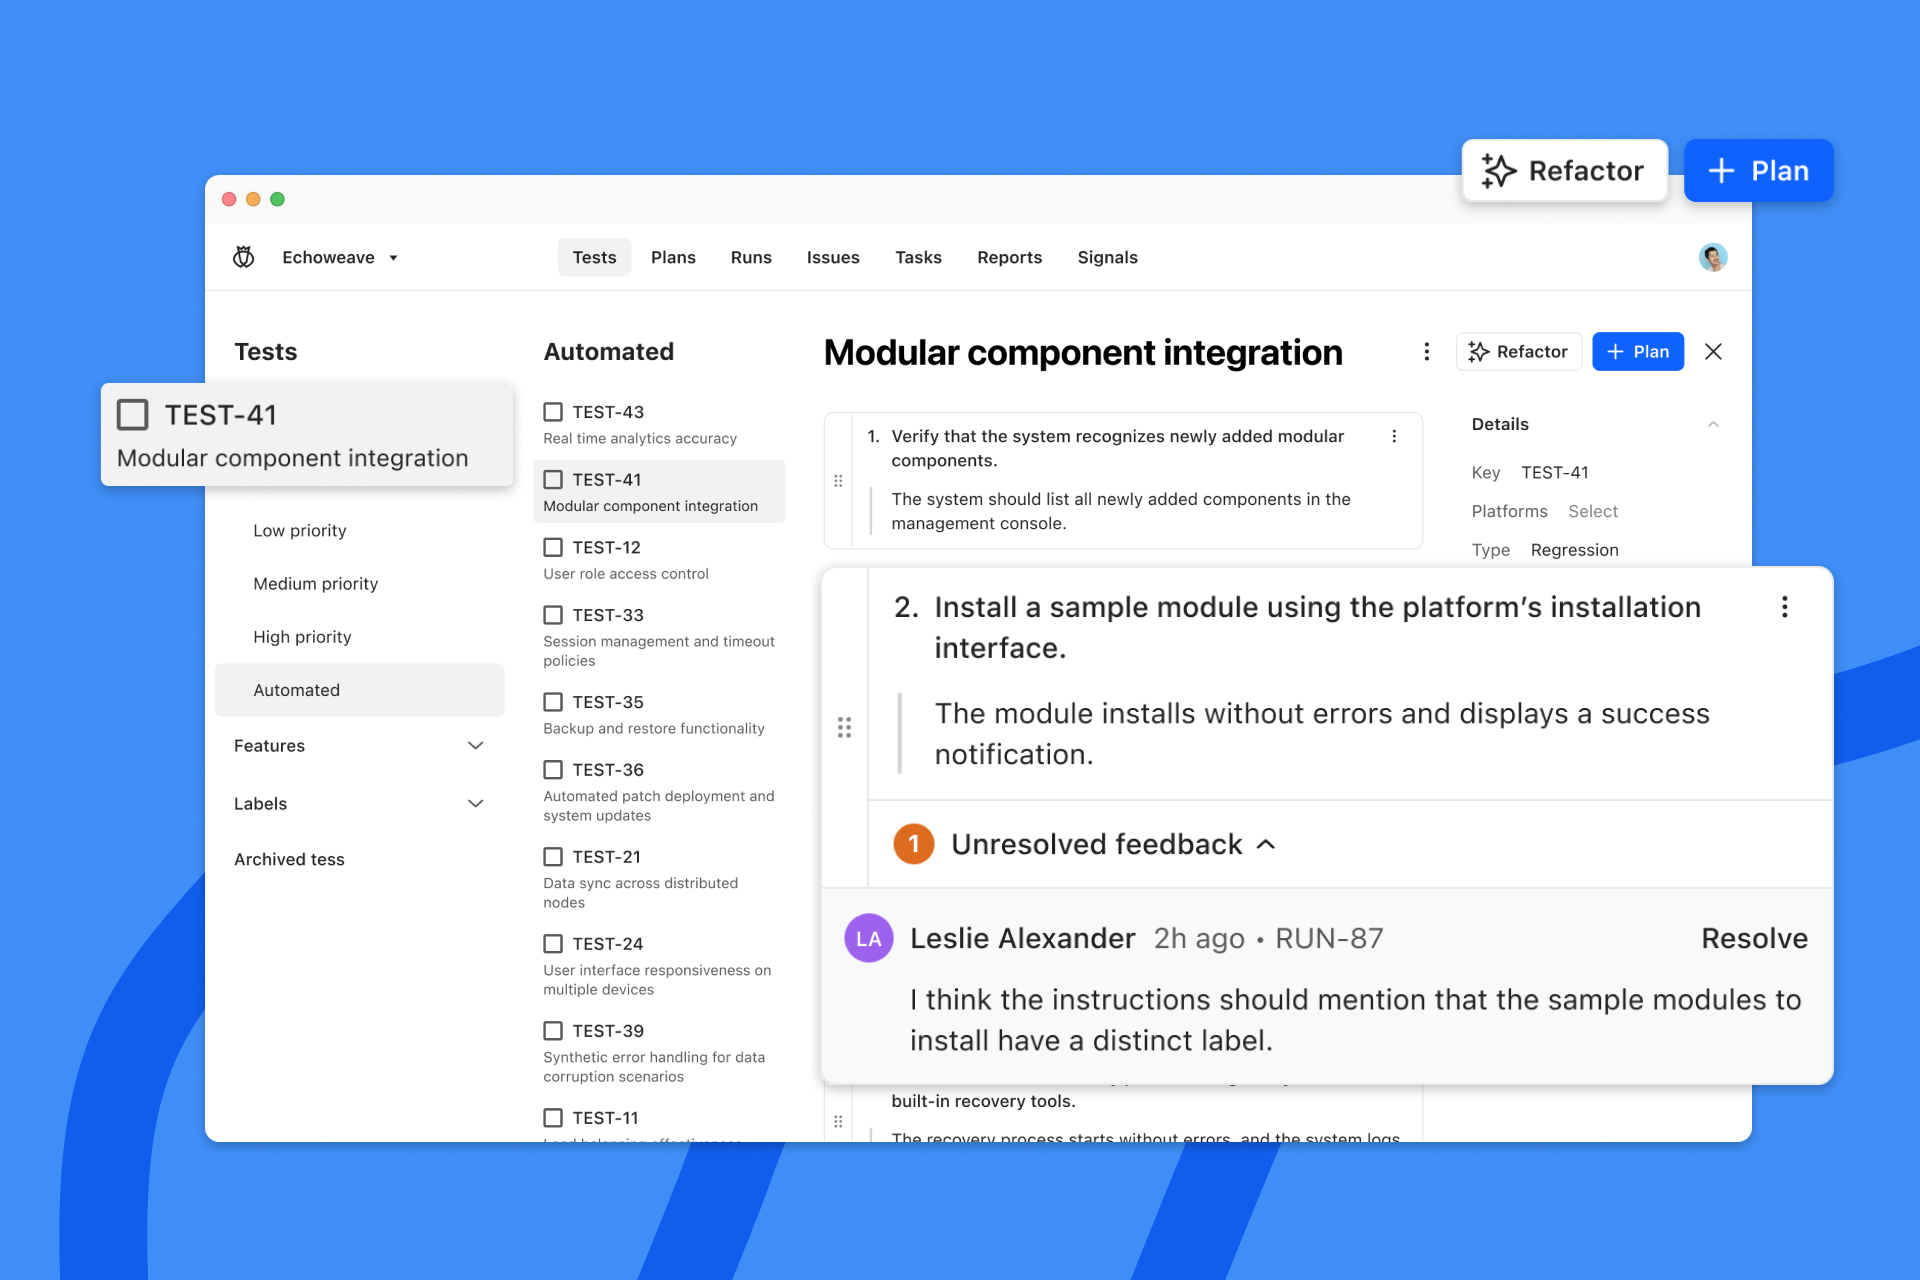The width and height of the screenshot is (1920, 1280).
Task: Click Resolve on Leslie Alexander's feedback
Action: (1754, 938)
